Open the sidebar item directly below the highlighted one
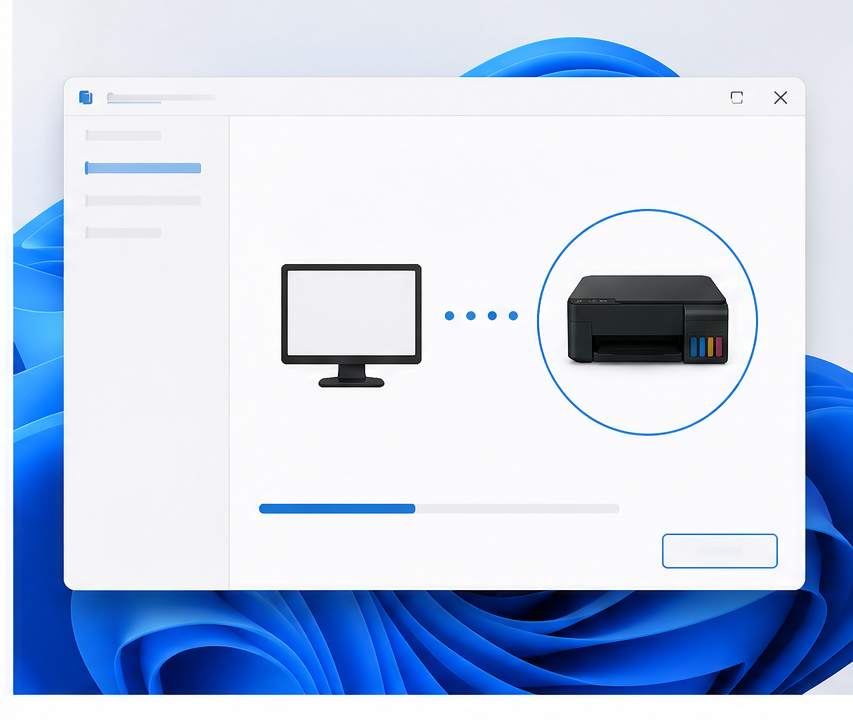853x720 pixels. click(x=143, y=201)
